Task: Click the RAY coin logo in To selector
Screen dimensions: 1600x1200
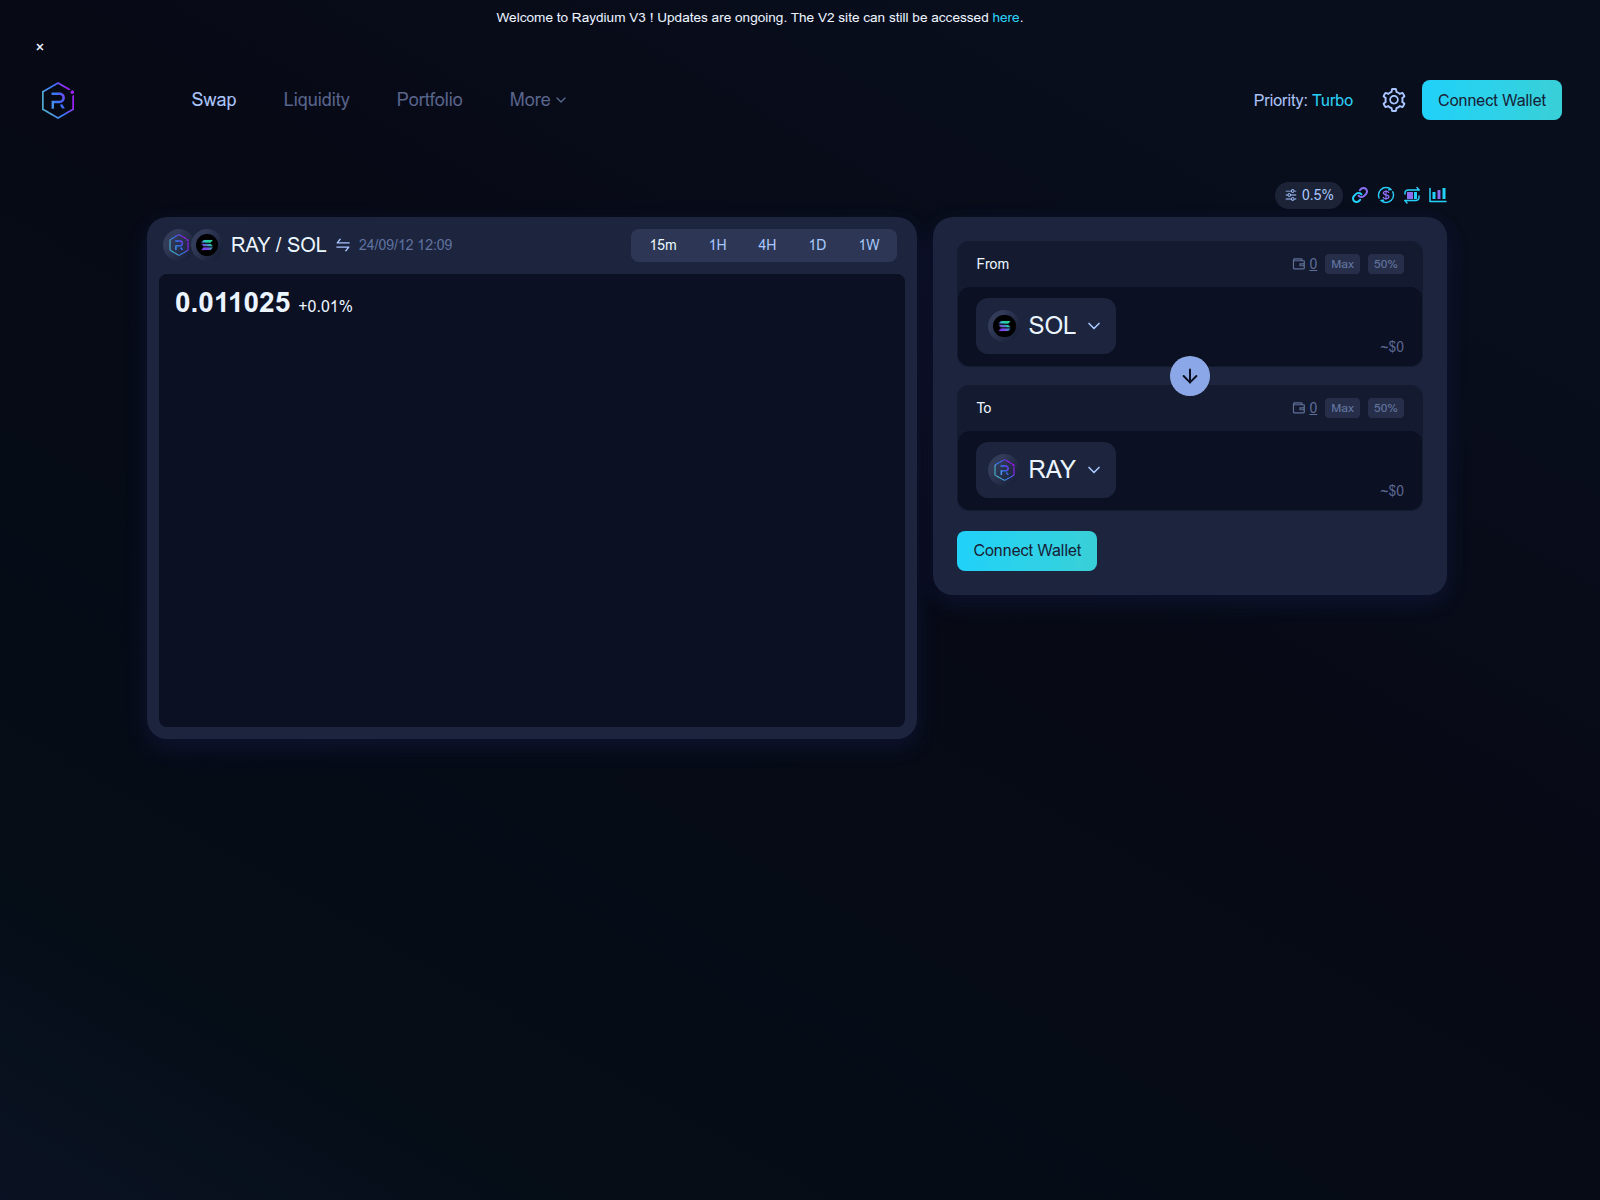Action: tap(1004, 470)
